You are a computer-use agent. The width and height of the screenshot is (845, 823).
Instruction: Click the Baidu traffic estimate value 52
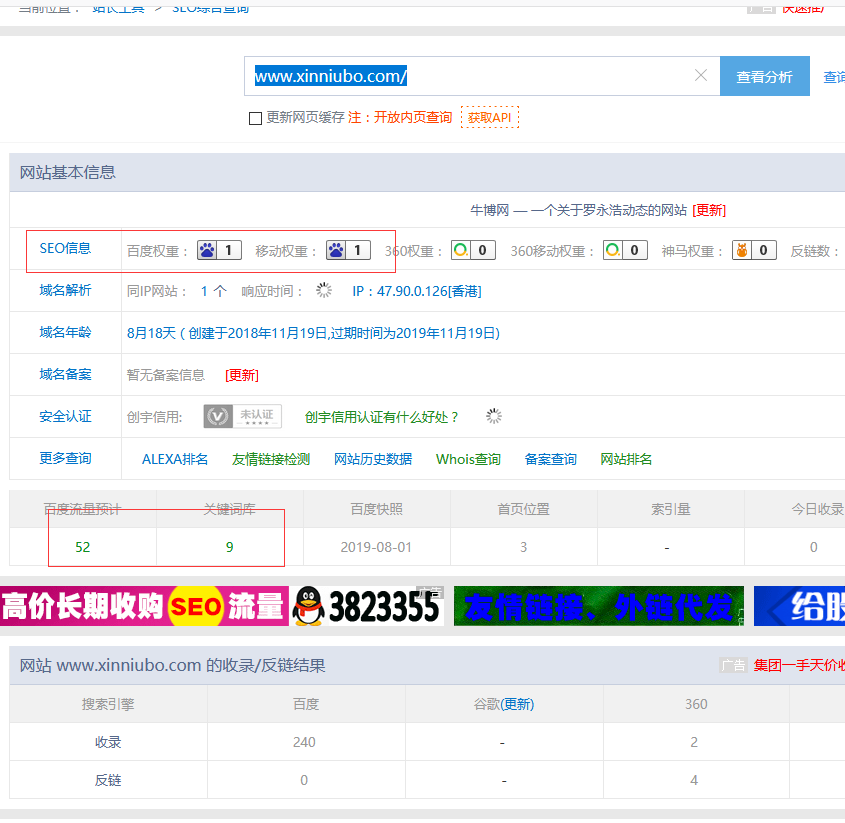click(x=82, y=547)
